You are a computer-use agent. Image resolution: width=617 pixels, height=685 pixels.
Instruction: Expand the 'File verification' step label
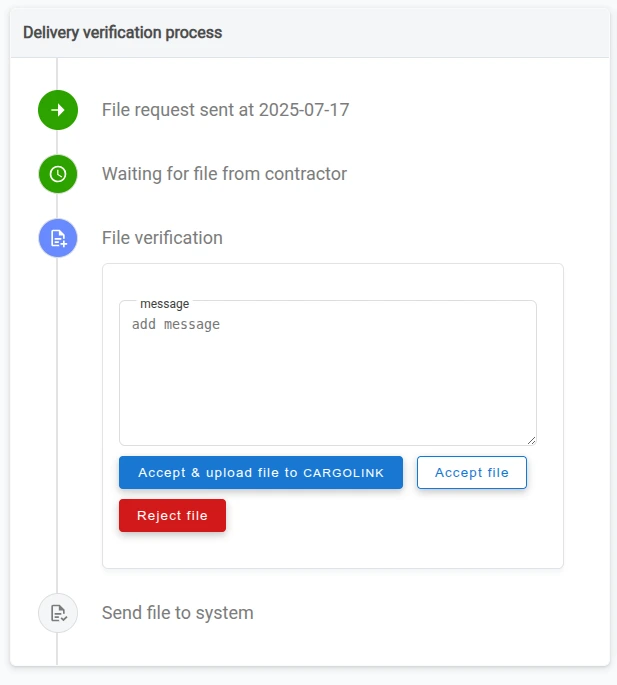coord(162,238)
